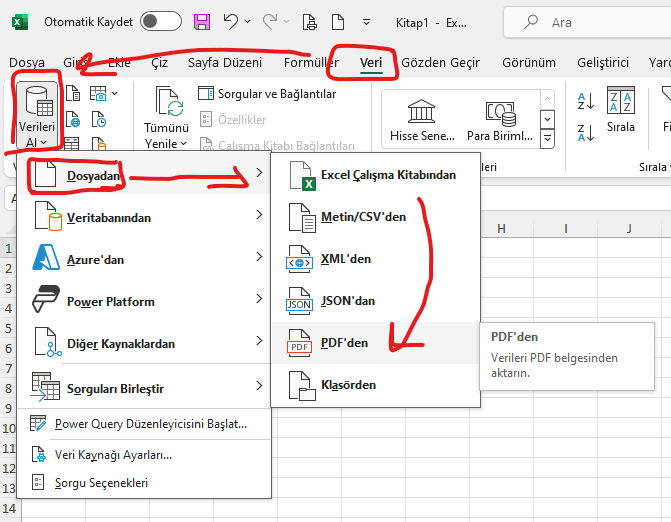
Task: Click into the Ara search box
Action: [x=587, y=22]
